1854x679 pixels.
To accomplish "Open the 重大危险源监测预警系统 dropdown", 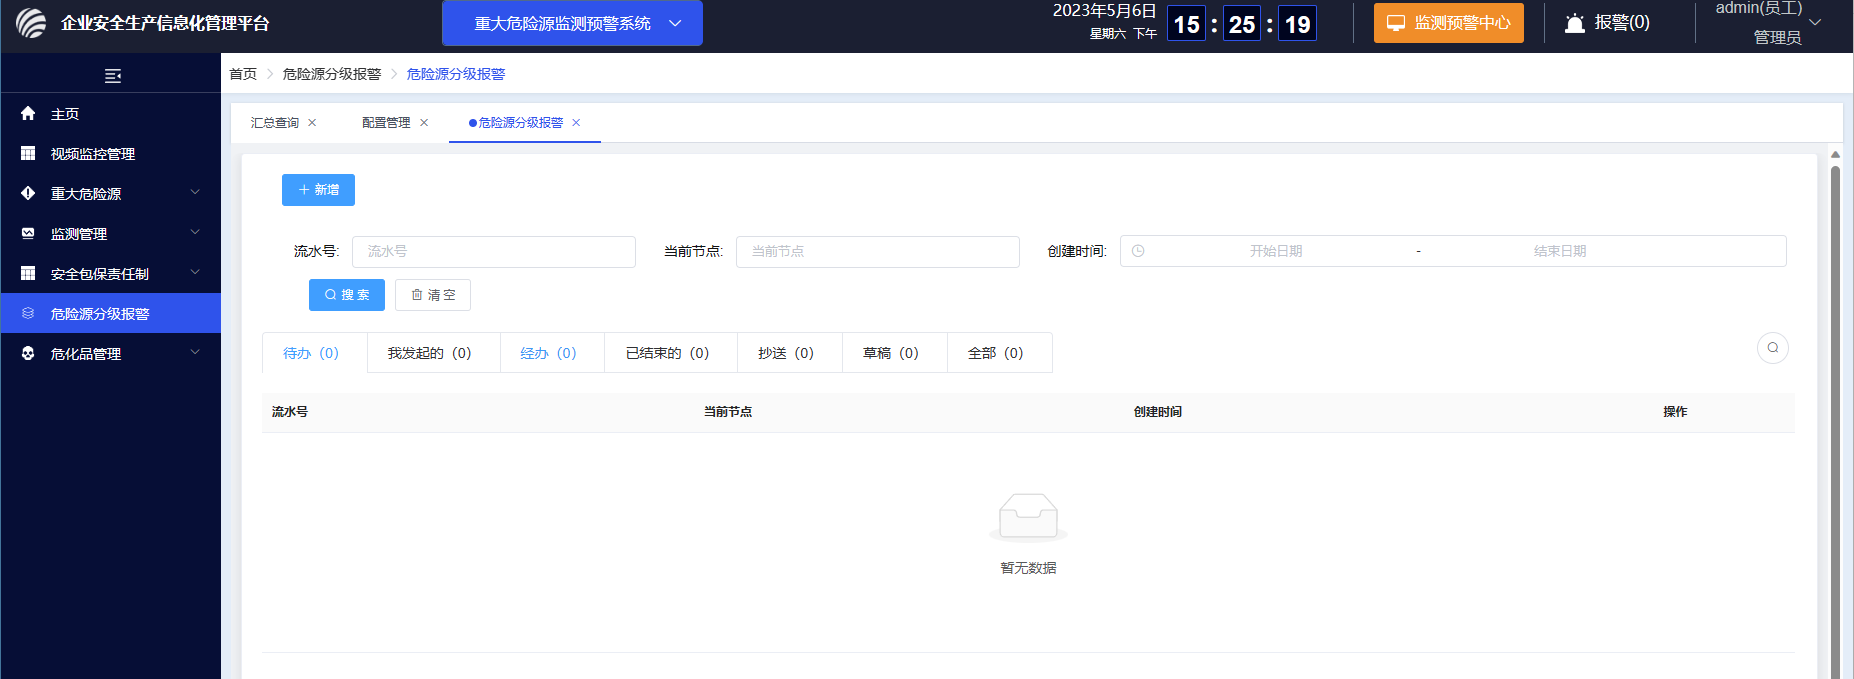I will [x=572, y=23].
